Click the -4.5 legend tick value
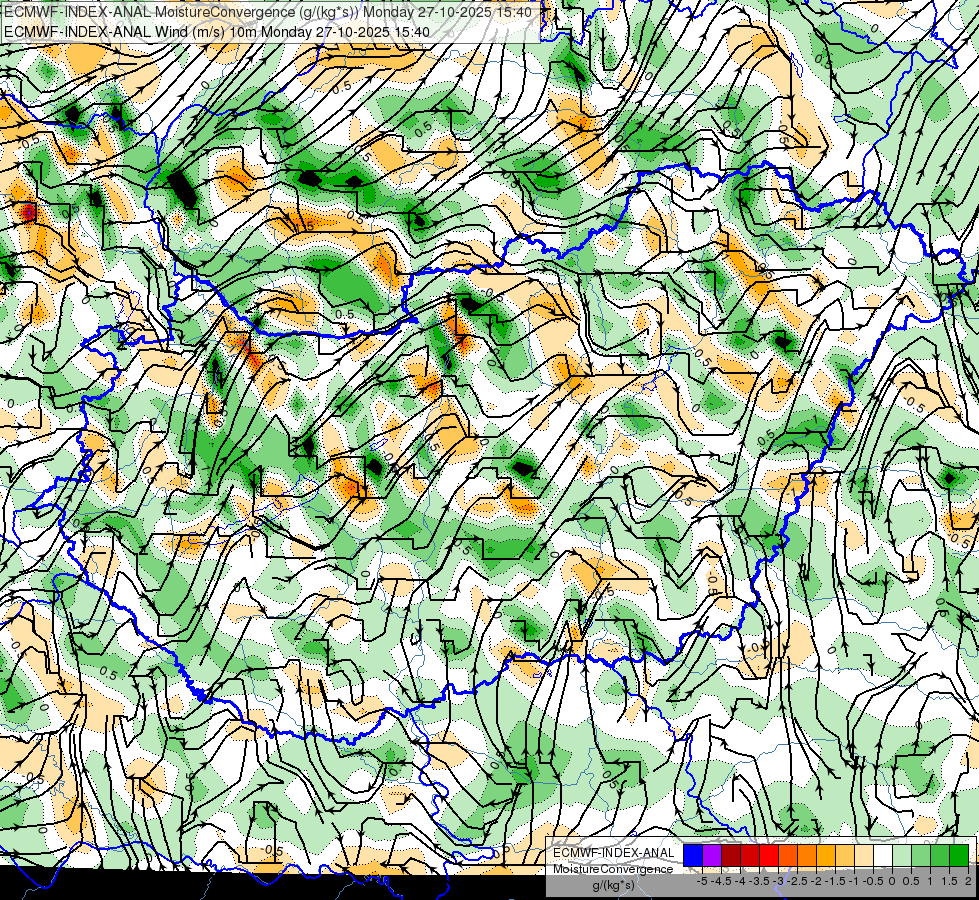The image size is (979, 900). pyautogui.click(x=721, y=881)
